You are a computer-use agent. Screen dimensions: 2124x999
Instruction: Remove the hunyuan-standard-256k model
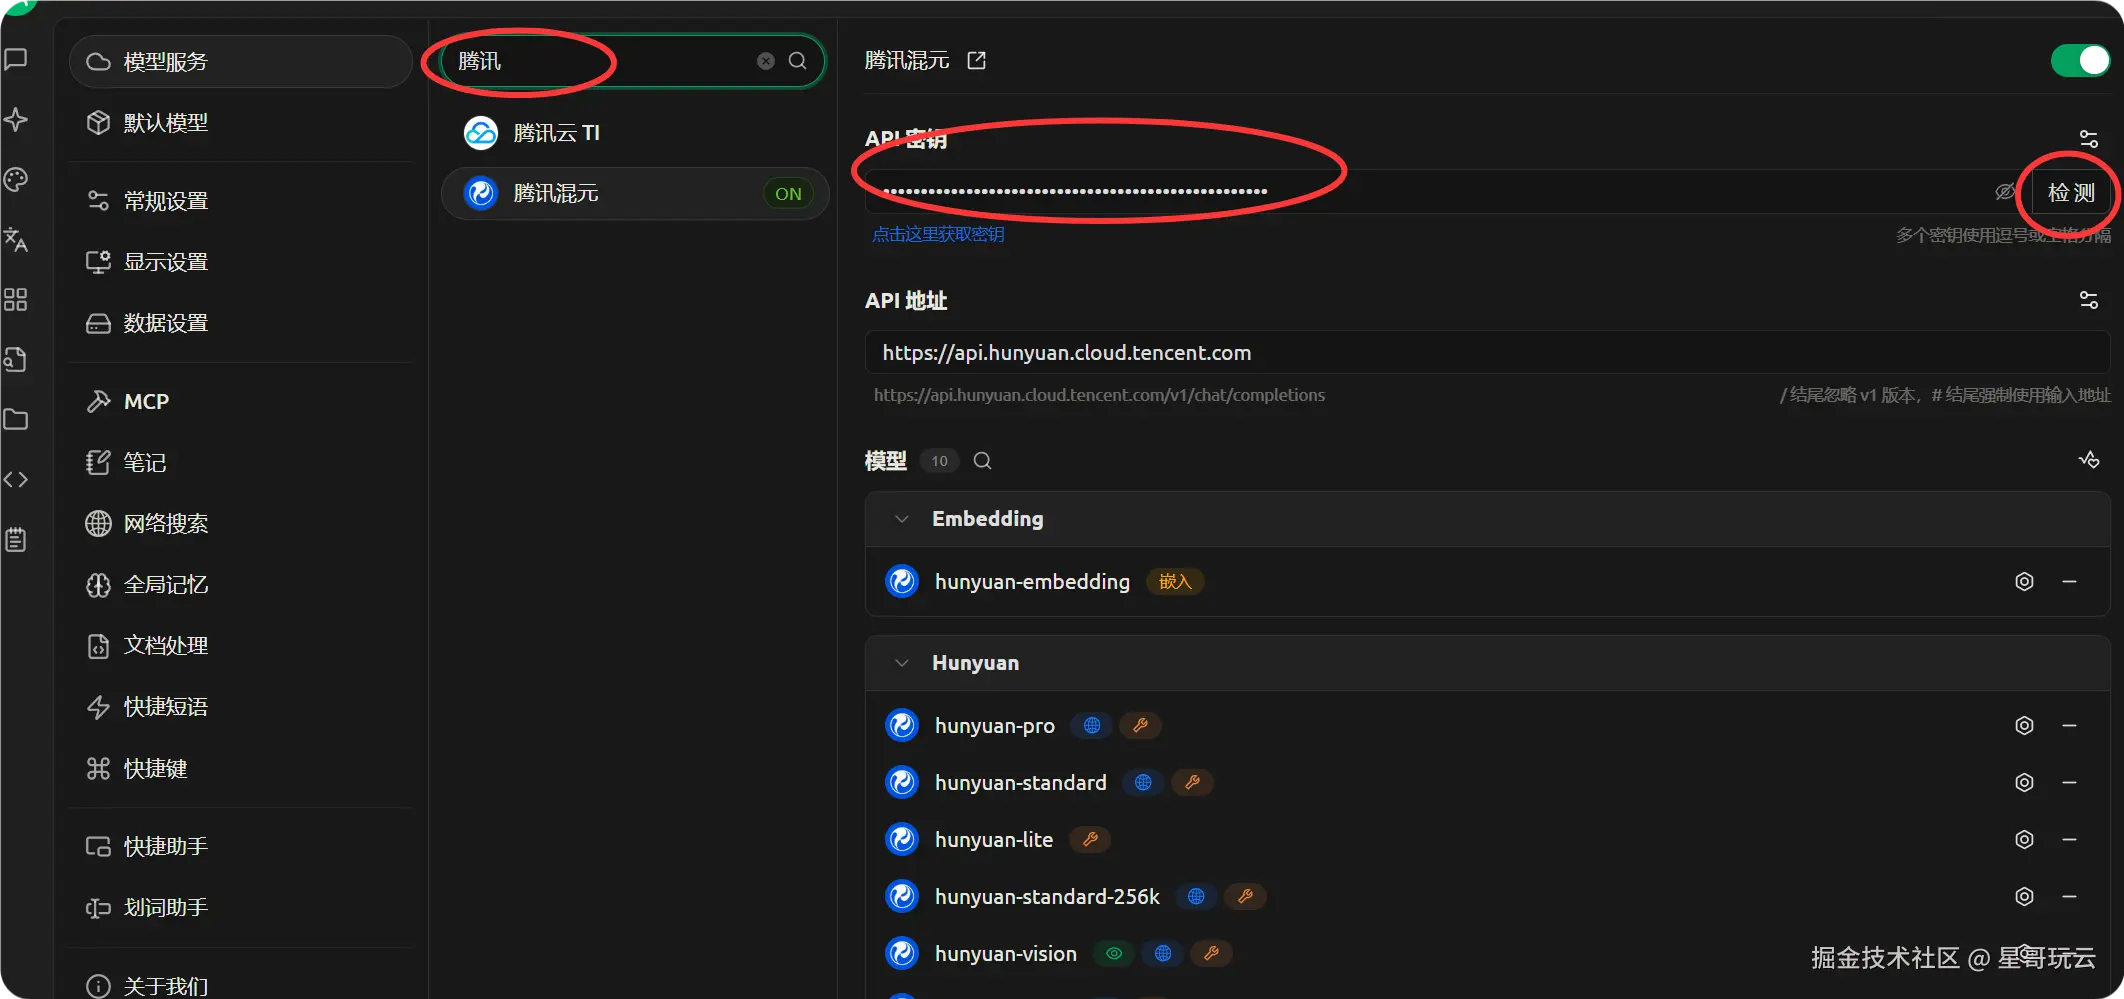pyautogui.click(x=2070, y=897)
